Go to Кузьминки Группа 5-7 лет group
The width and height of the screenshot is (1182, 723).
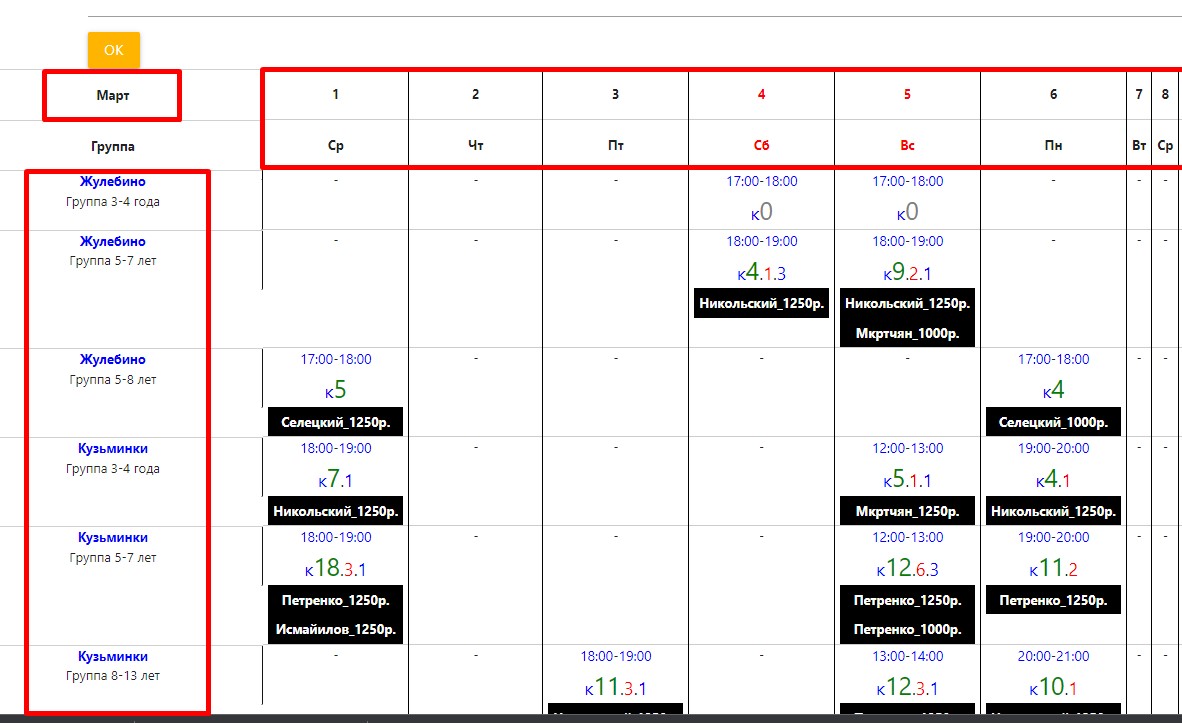pyautogui.click(x=113, y=537)
